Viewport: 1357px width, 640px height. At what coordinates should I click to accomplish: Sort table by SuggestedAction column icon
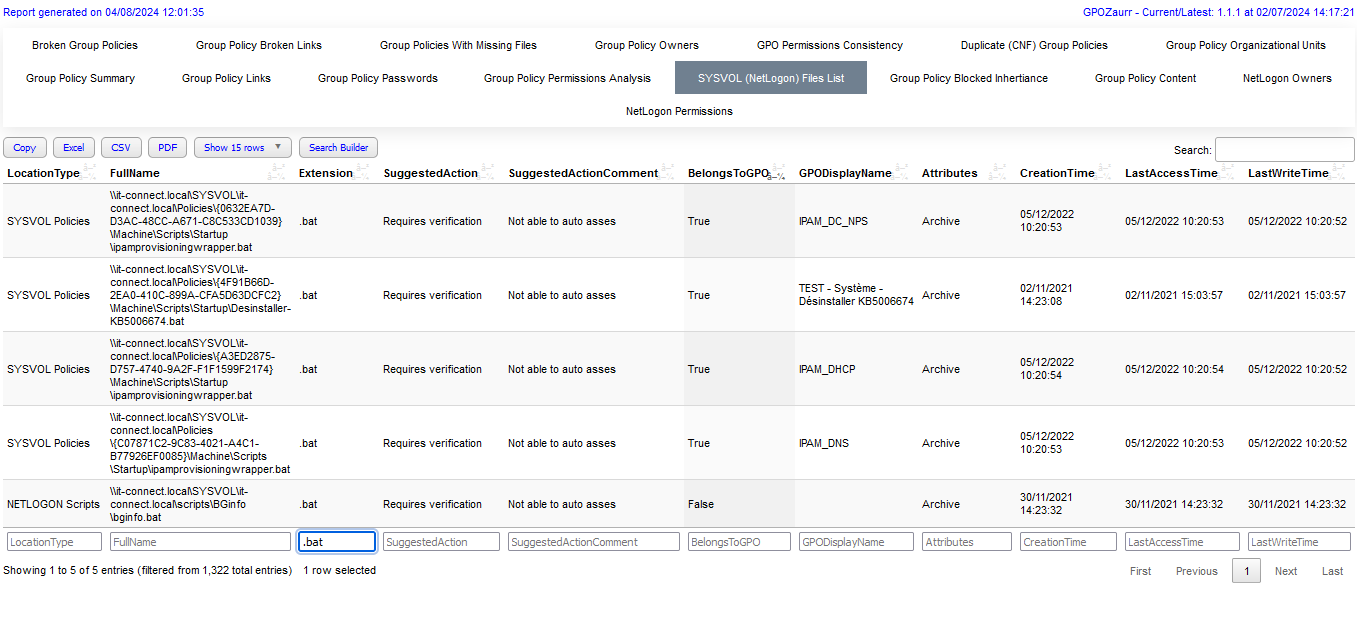[x=488, y=172]
